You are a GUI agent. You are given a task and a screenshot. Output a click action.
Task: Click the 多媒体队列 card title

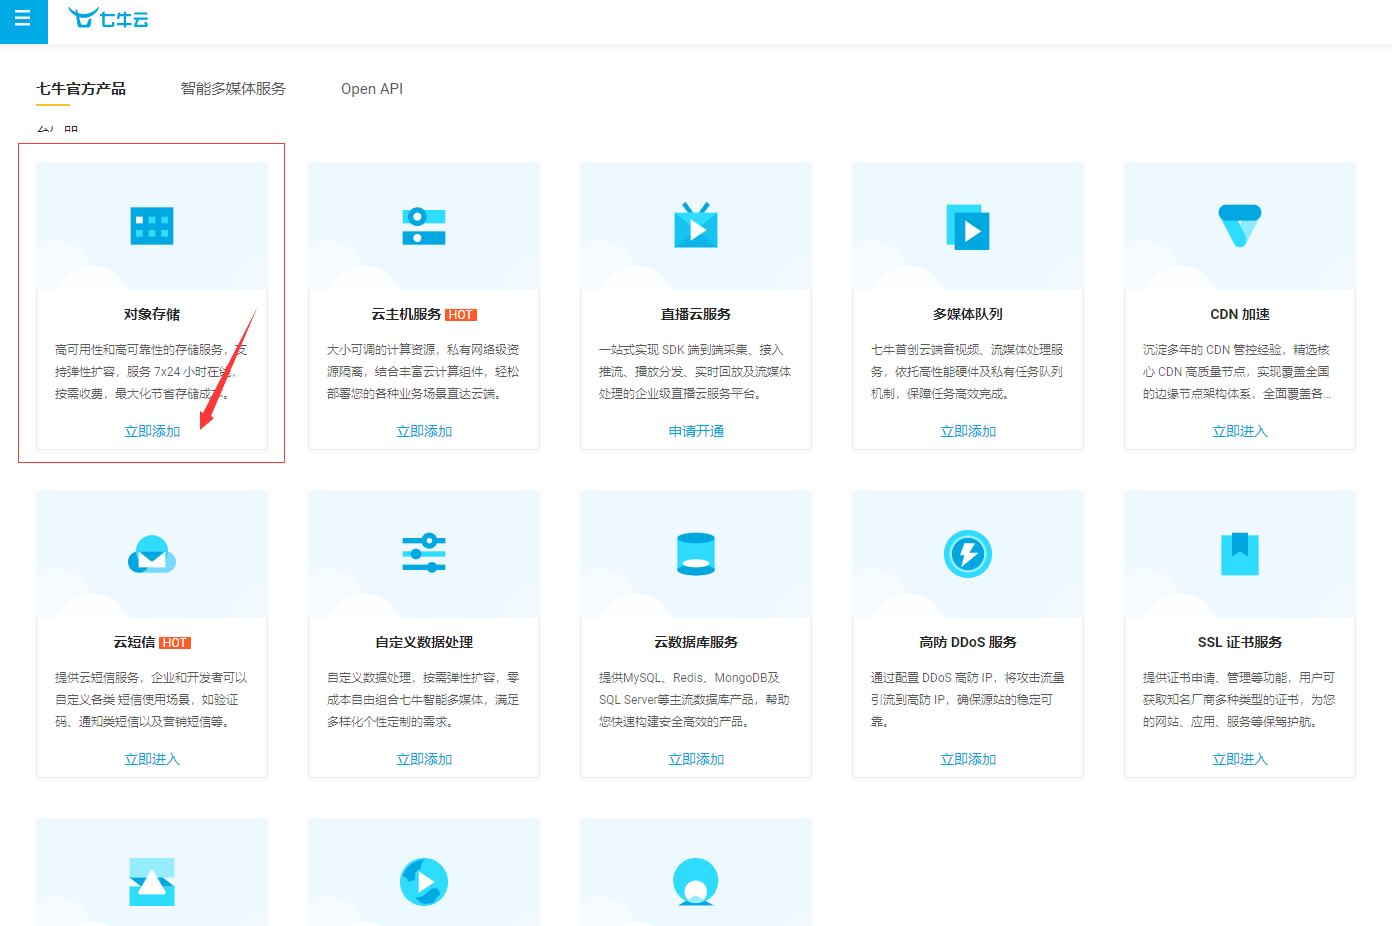[968, 314]
